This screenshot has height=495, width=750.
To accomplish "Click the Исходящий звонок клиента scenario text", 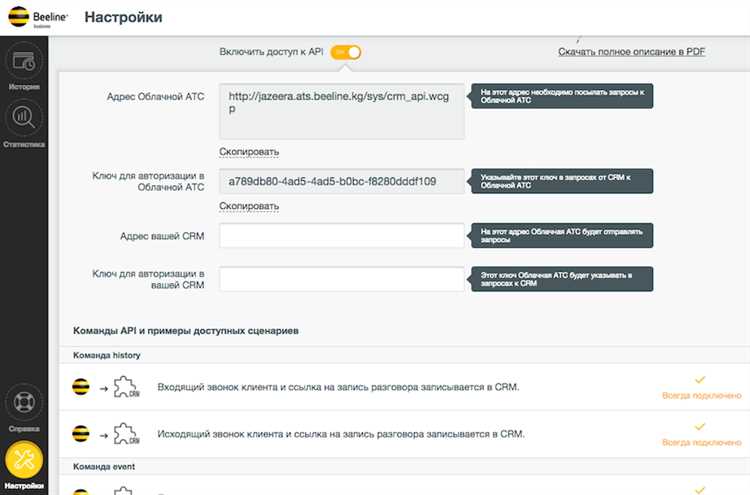I will (341, 434).
